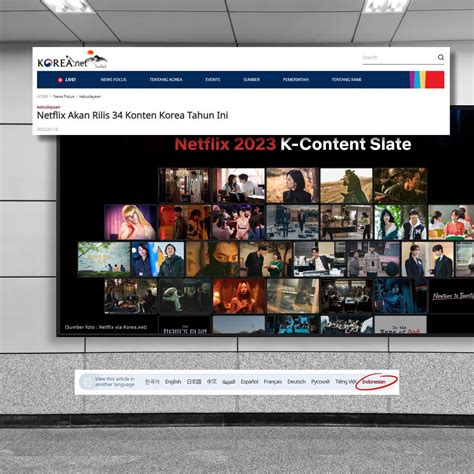Select the Events menu item
This screenshot has height=474, width=474.
coord(213,80)
